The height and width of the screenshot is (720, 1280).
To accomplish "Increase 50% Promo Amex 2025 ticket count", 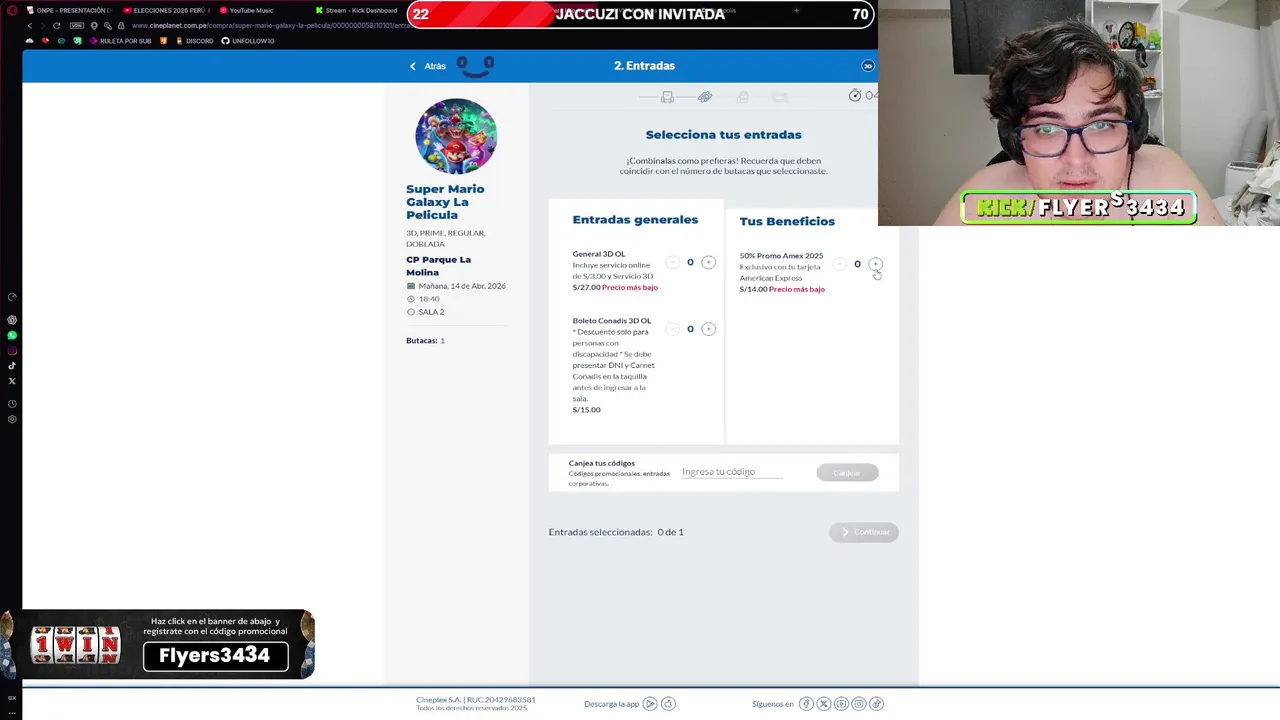I will point(875,264).
